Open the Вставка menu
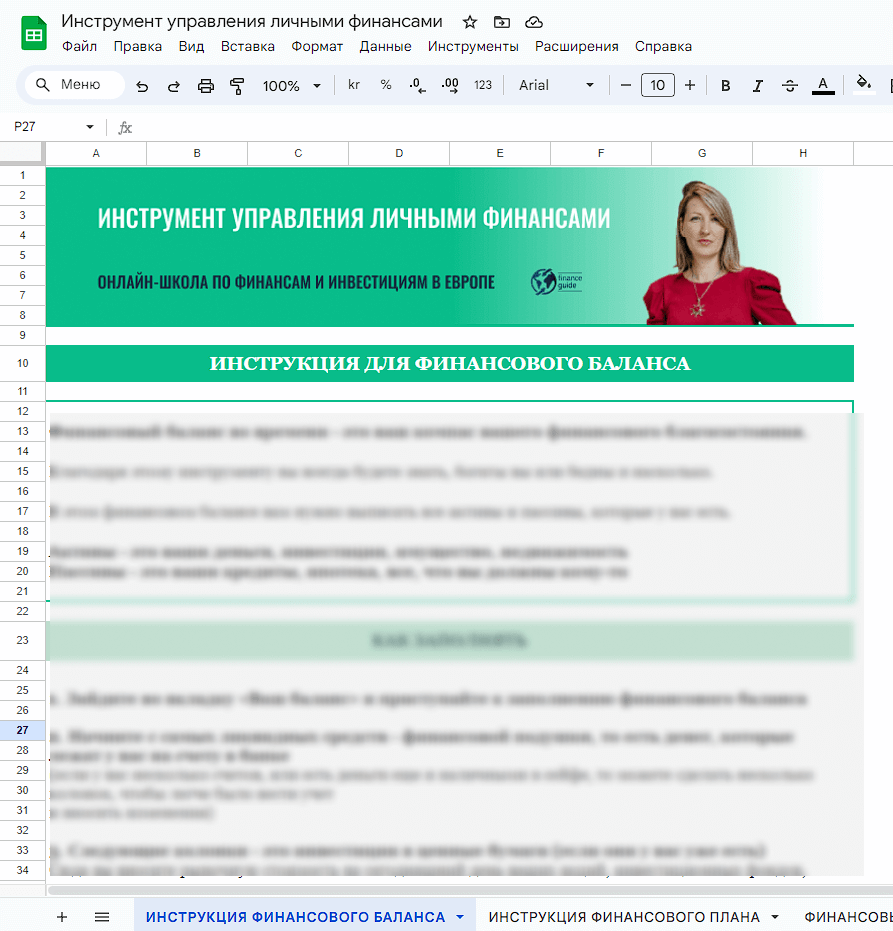The height and width of the screenshot is (931, 893). pos(247,46)
